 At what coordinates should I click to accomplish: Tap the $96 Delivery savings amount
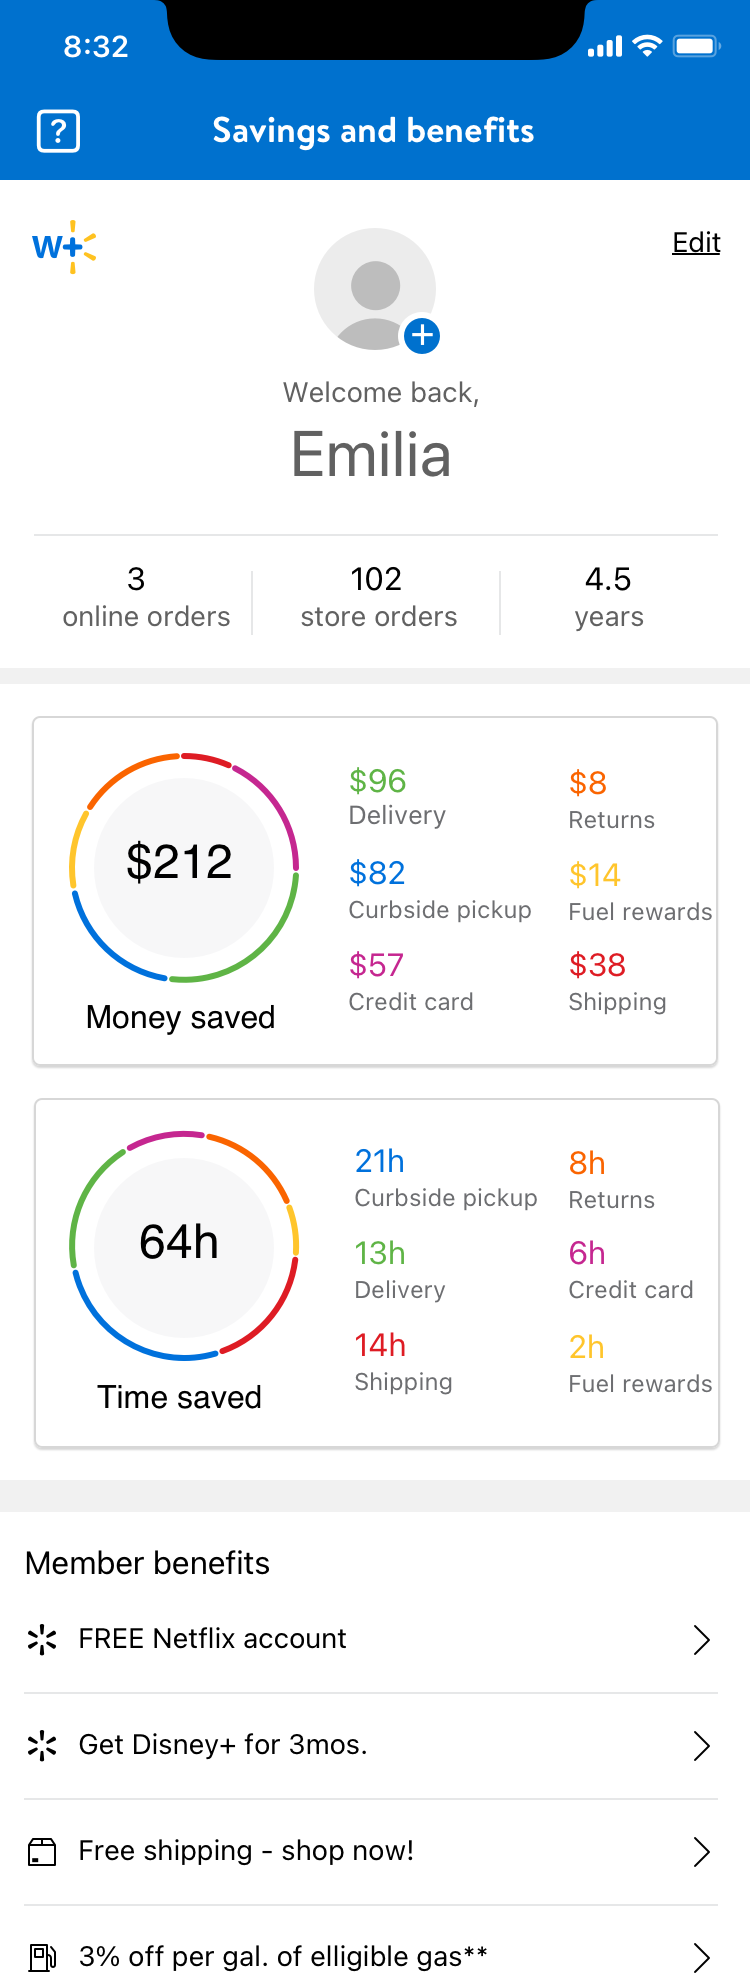coord(377,781)
